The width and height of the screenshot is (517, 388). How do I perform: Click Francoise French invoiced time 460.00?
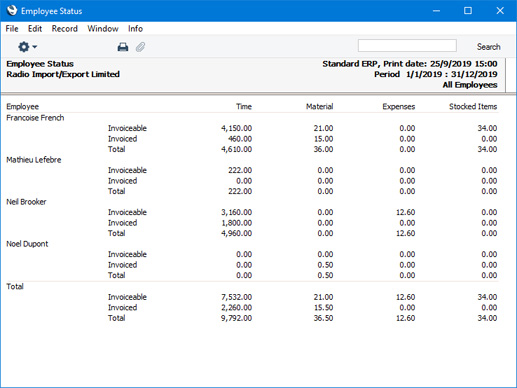click(x=240, y=139)
